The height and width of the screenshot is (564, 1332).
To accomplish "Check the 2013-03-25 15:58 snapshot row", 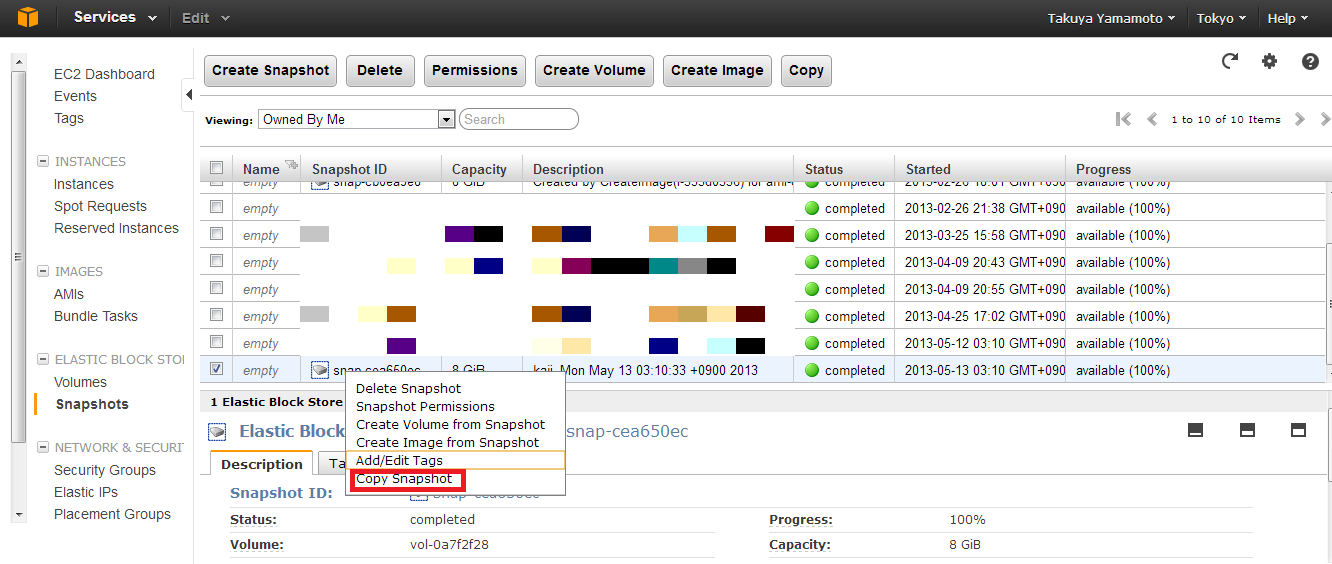I will pyautogui.click(x=216, y=234).
